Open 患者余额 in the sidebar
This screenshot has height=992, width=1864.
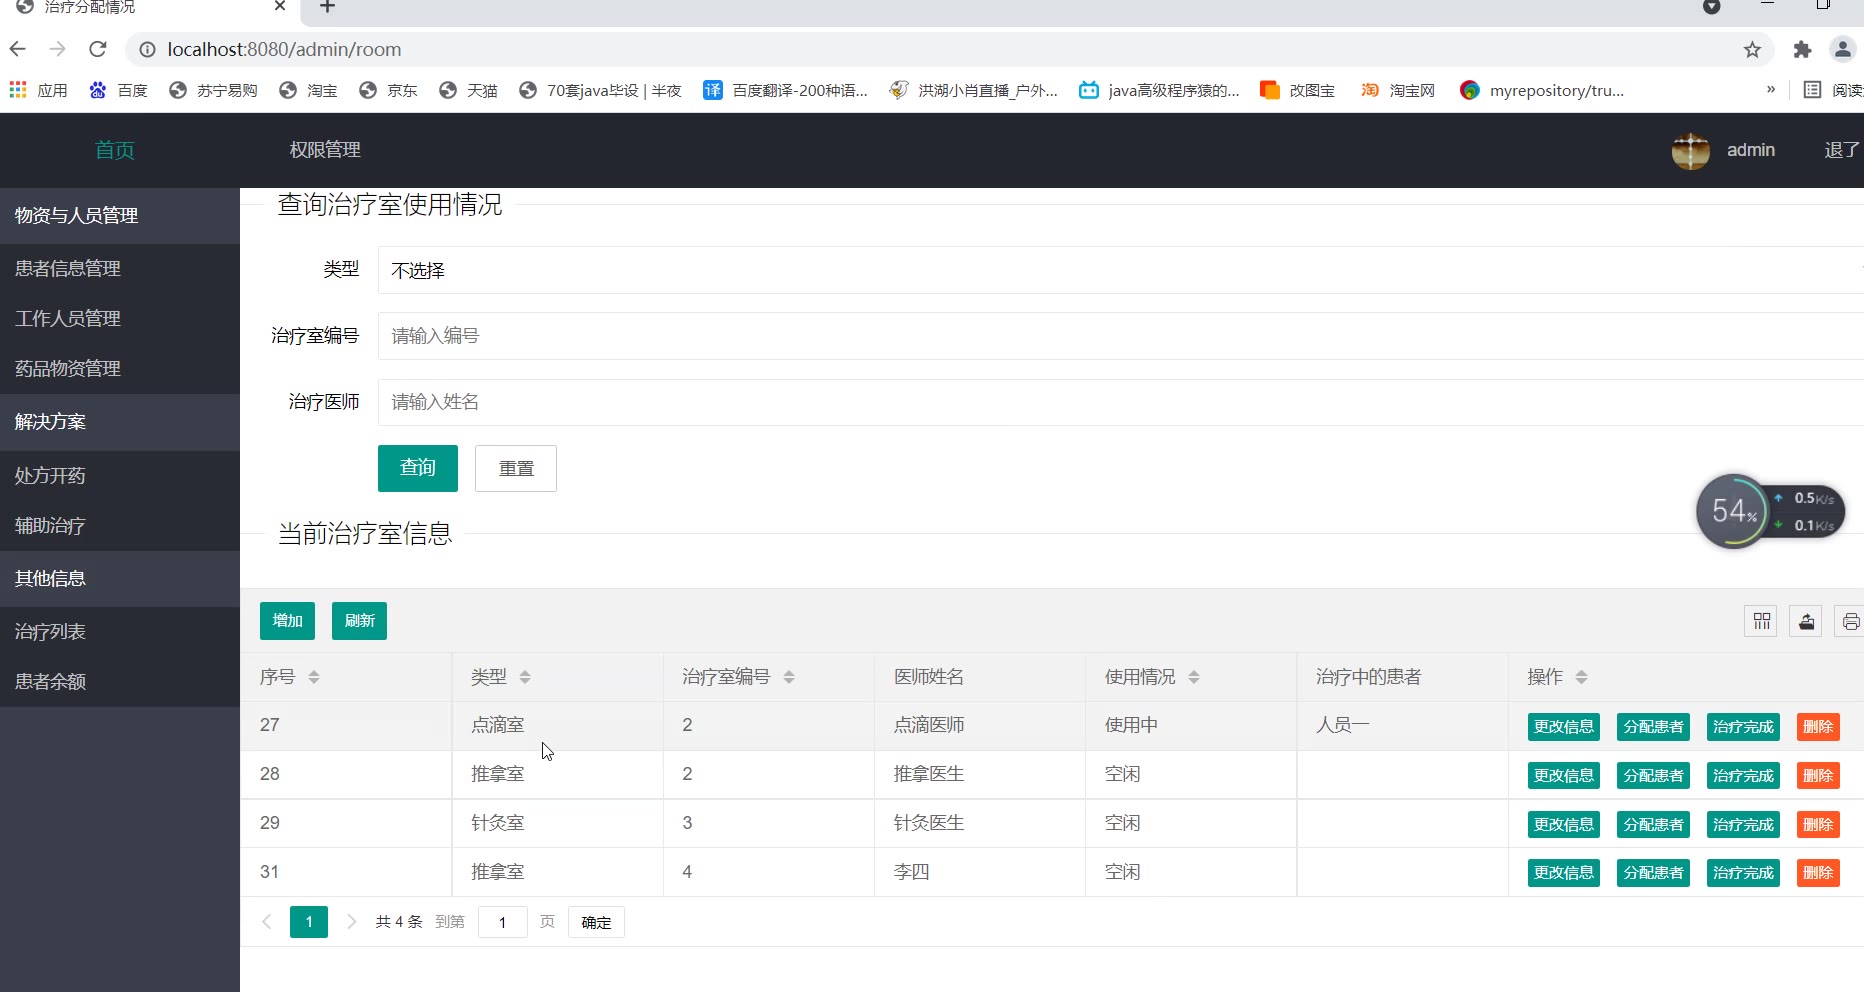120,681
